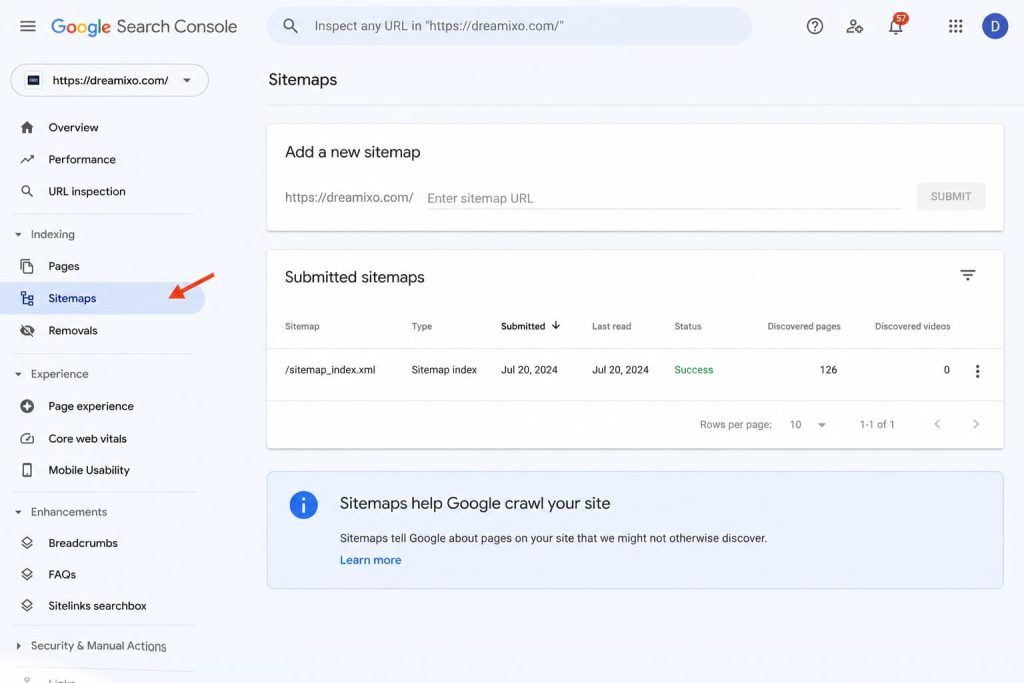Click the /sitemap_index.xml row entry
The height and width of the screenshot is (683, 1024).
330,370
